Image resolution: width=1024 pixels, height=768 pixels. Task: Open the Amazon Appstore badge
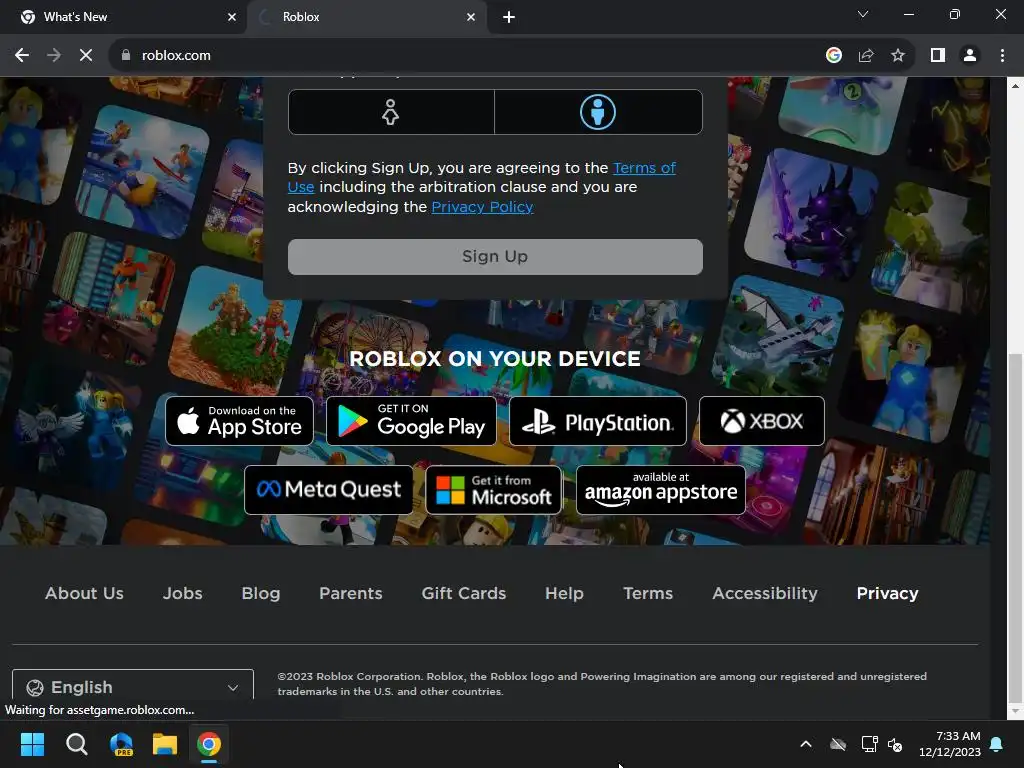[661, 490]
